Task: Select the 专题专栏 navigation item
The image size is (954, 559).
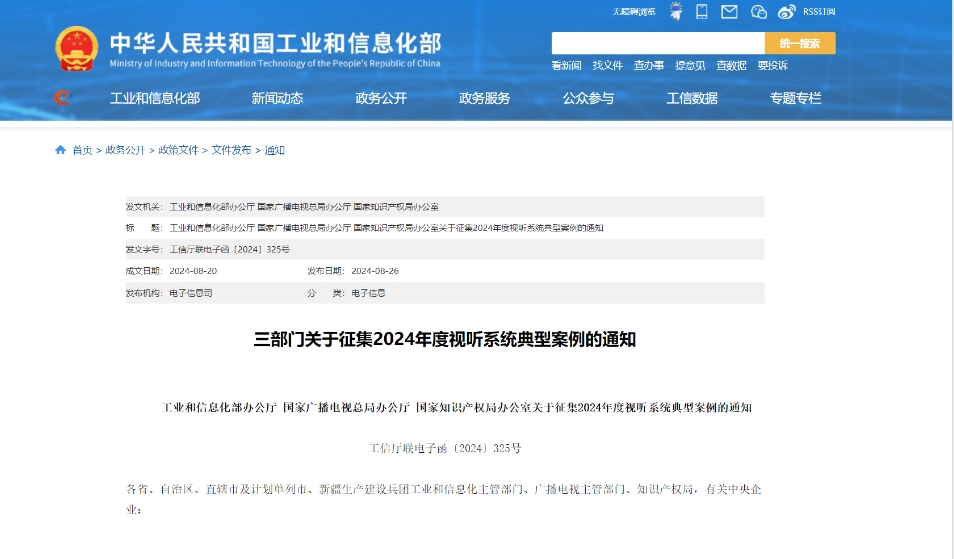Action: pos(795,98)
